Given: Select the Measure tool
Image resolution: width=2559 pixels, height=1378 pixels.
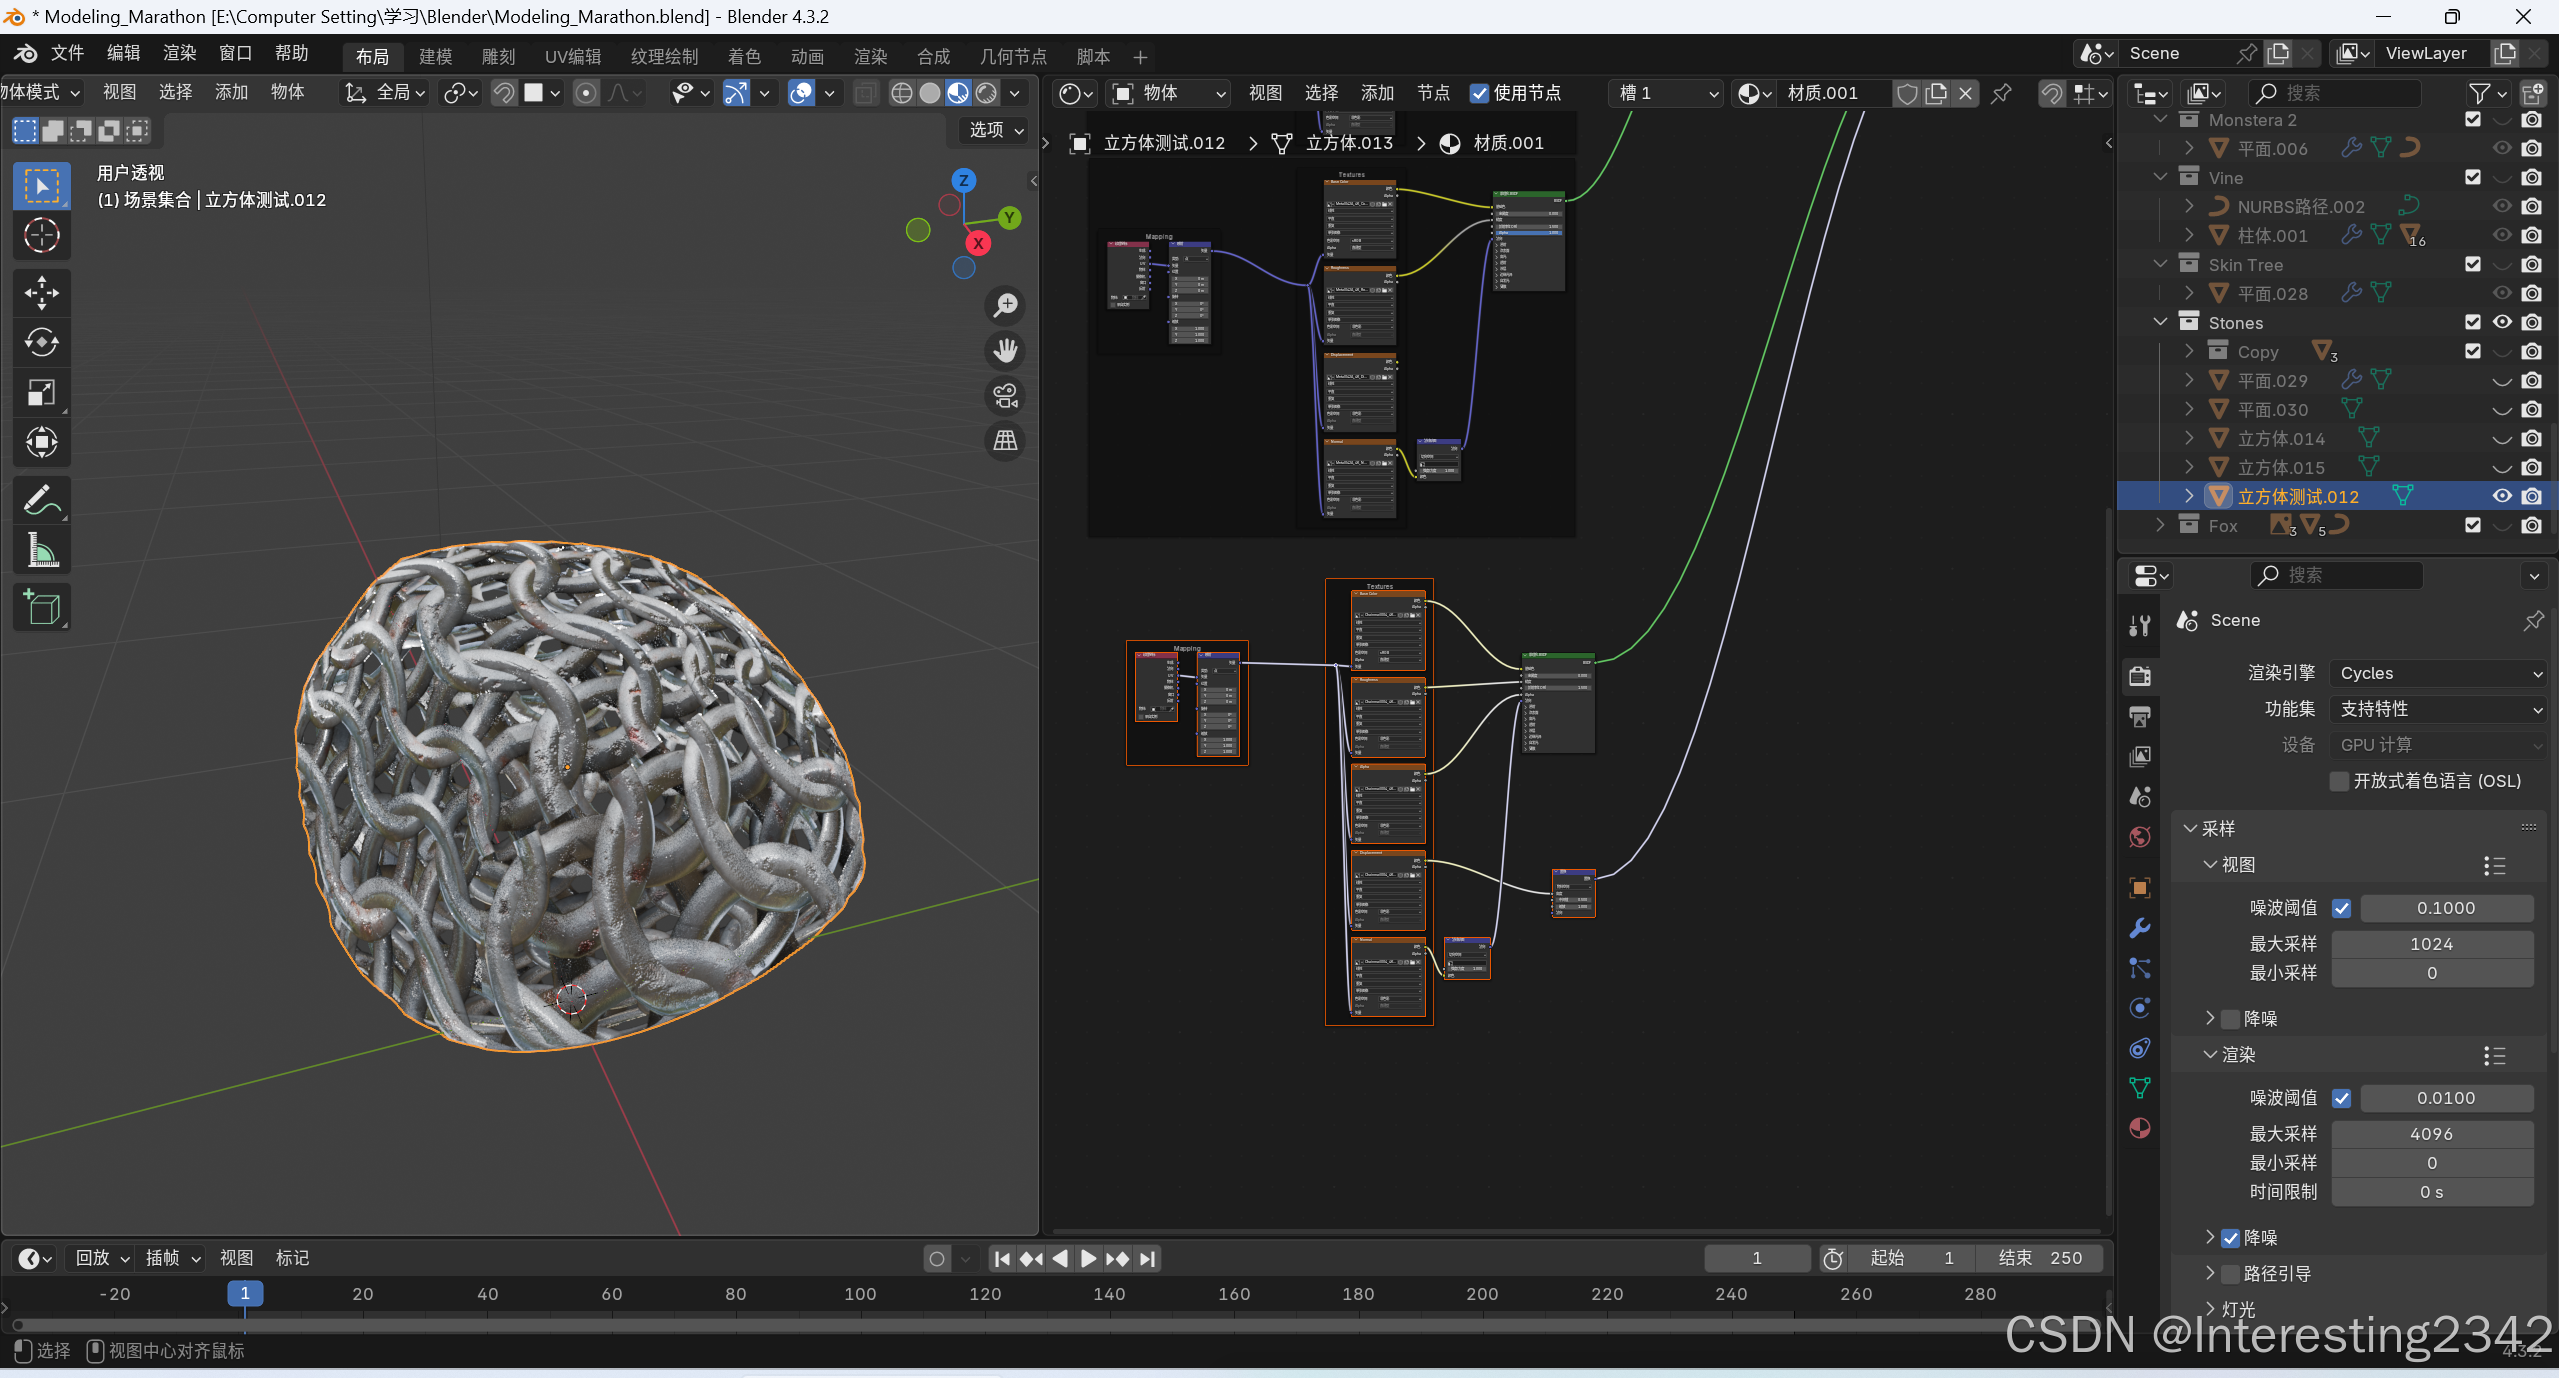Looking at the screenshot, I should pos(41,550).
